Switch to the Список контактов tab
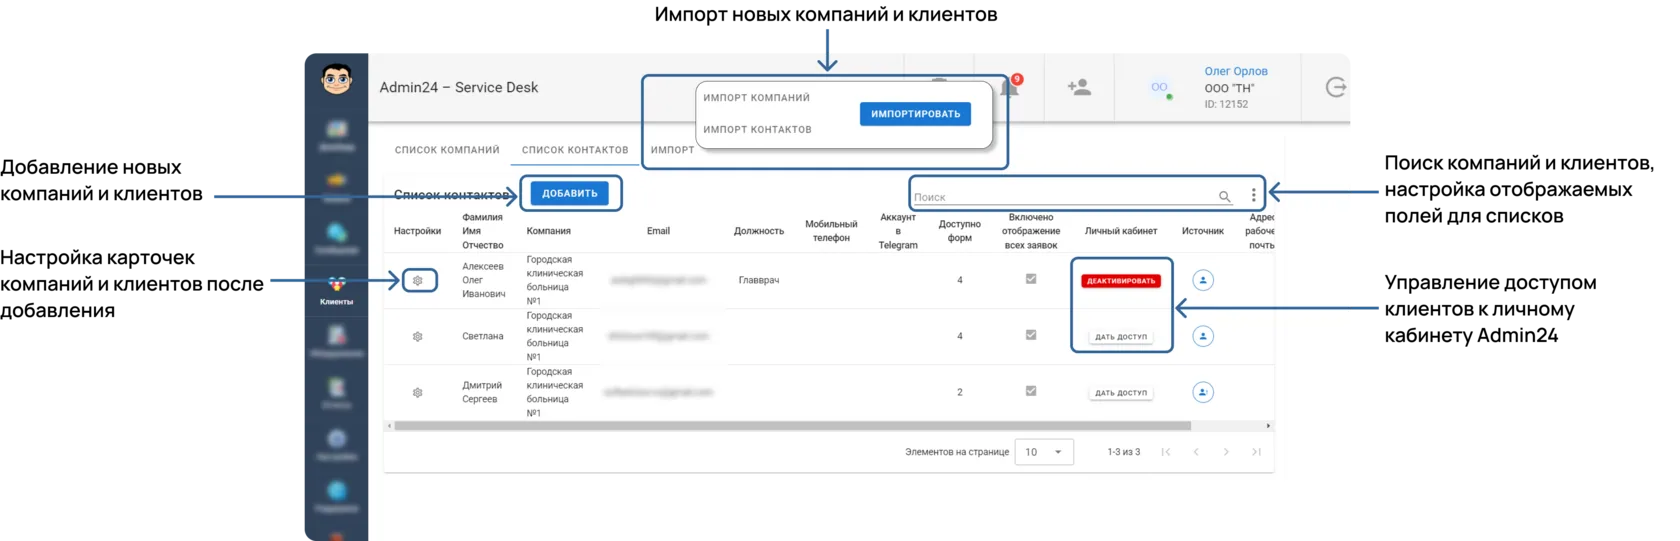 pyautogui.click(x=575, y=150)
